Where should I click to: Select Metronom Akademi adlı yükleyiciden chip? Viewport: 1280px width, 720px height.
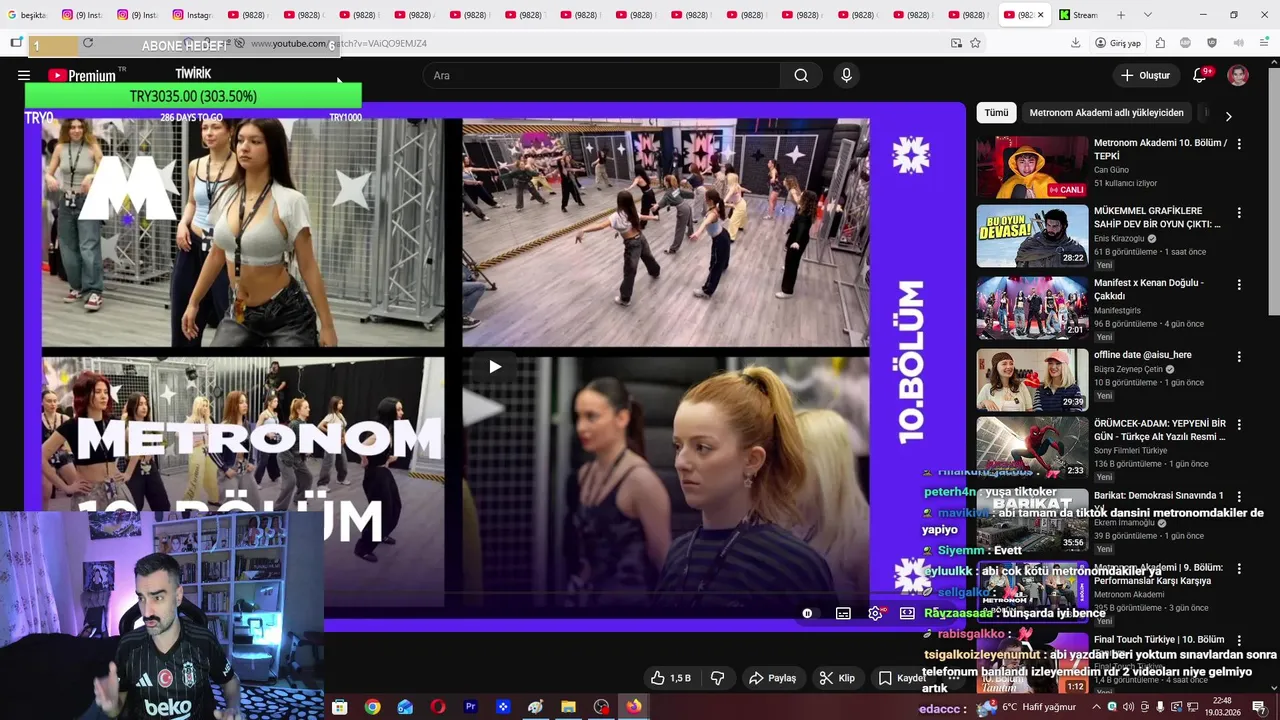(1106, 113)
